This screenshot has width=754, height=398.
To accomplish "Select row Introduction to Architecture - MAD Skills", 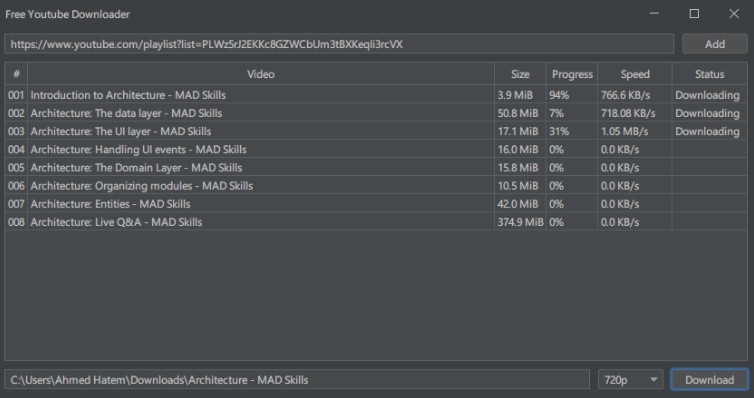I will point(376,95).
